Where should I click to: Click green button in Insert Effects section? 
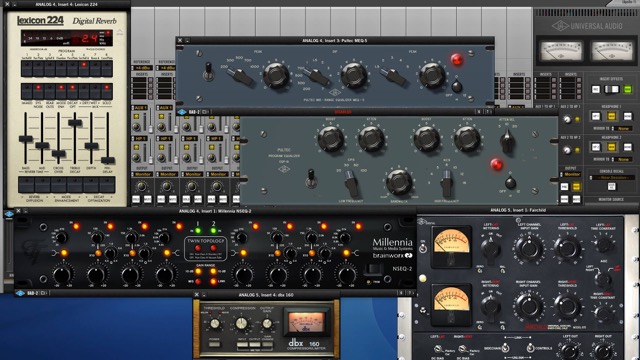point(627,89)
